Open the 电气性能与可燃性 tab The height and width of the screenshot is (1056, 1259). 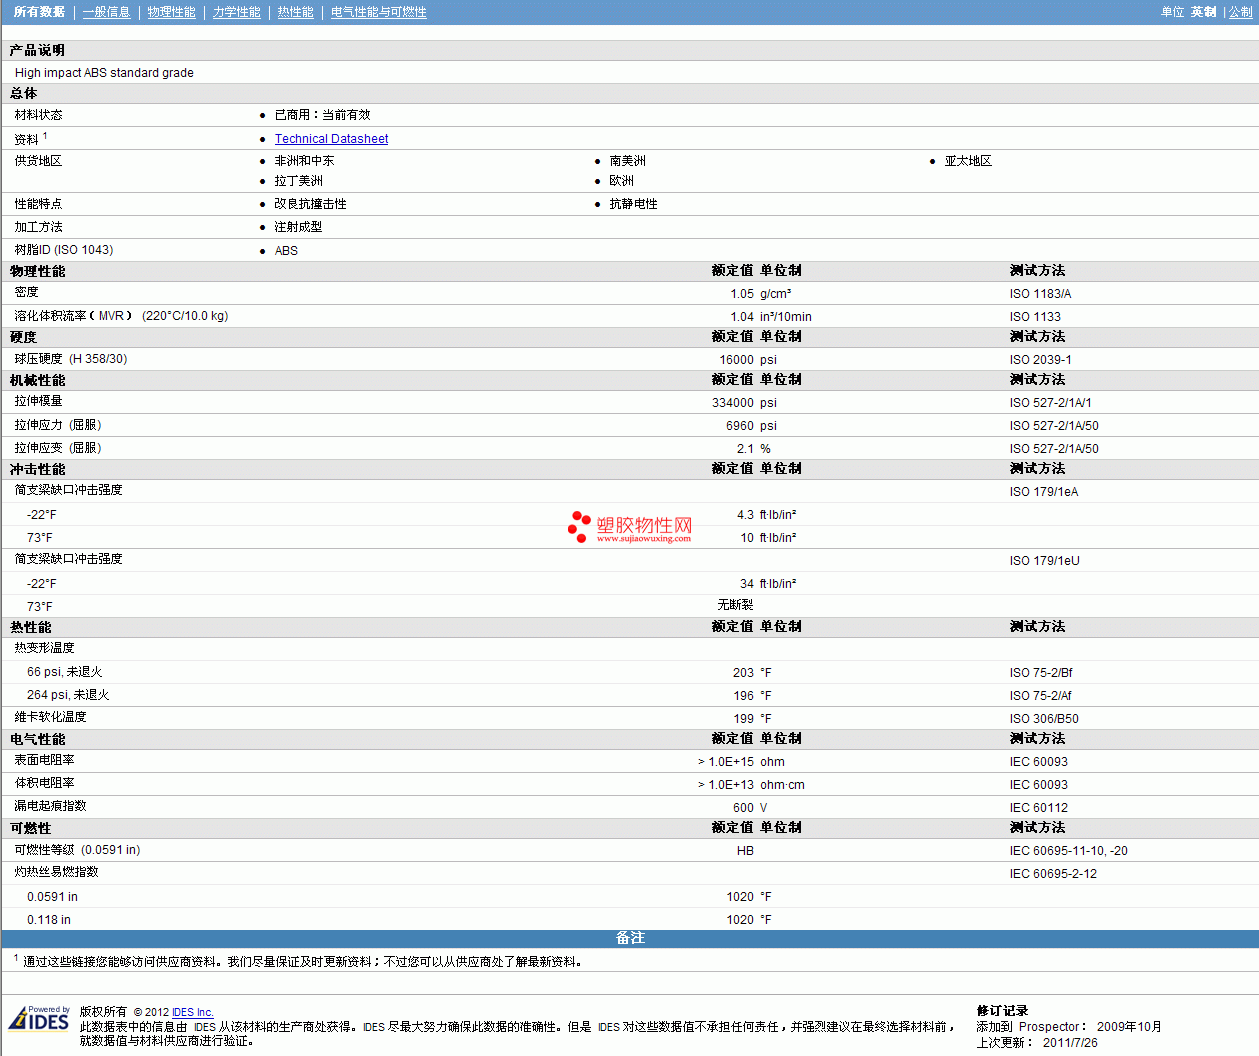click(x=378, y=12)
